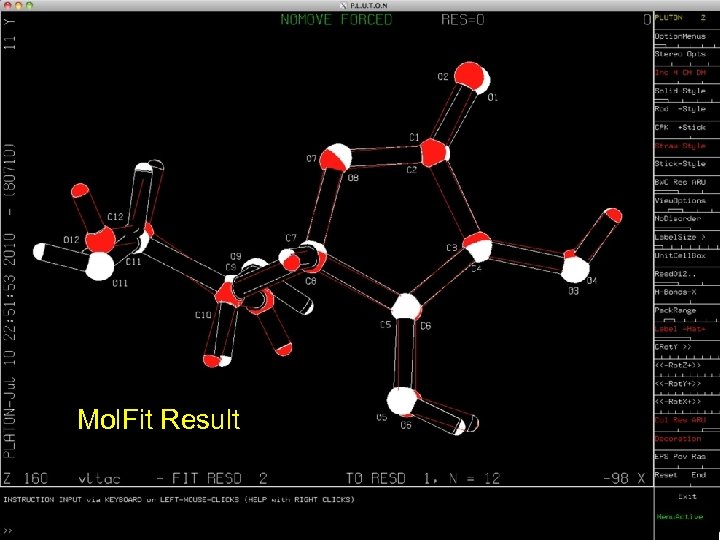Click the <<-RotZ+>> rotation control
Screen dimensions: 720x540
[x=678, y=365]
